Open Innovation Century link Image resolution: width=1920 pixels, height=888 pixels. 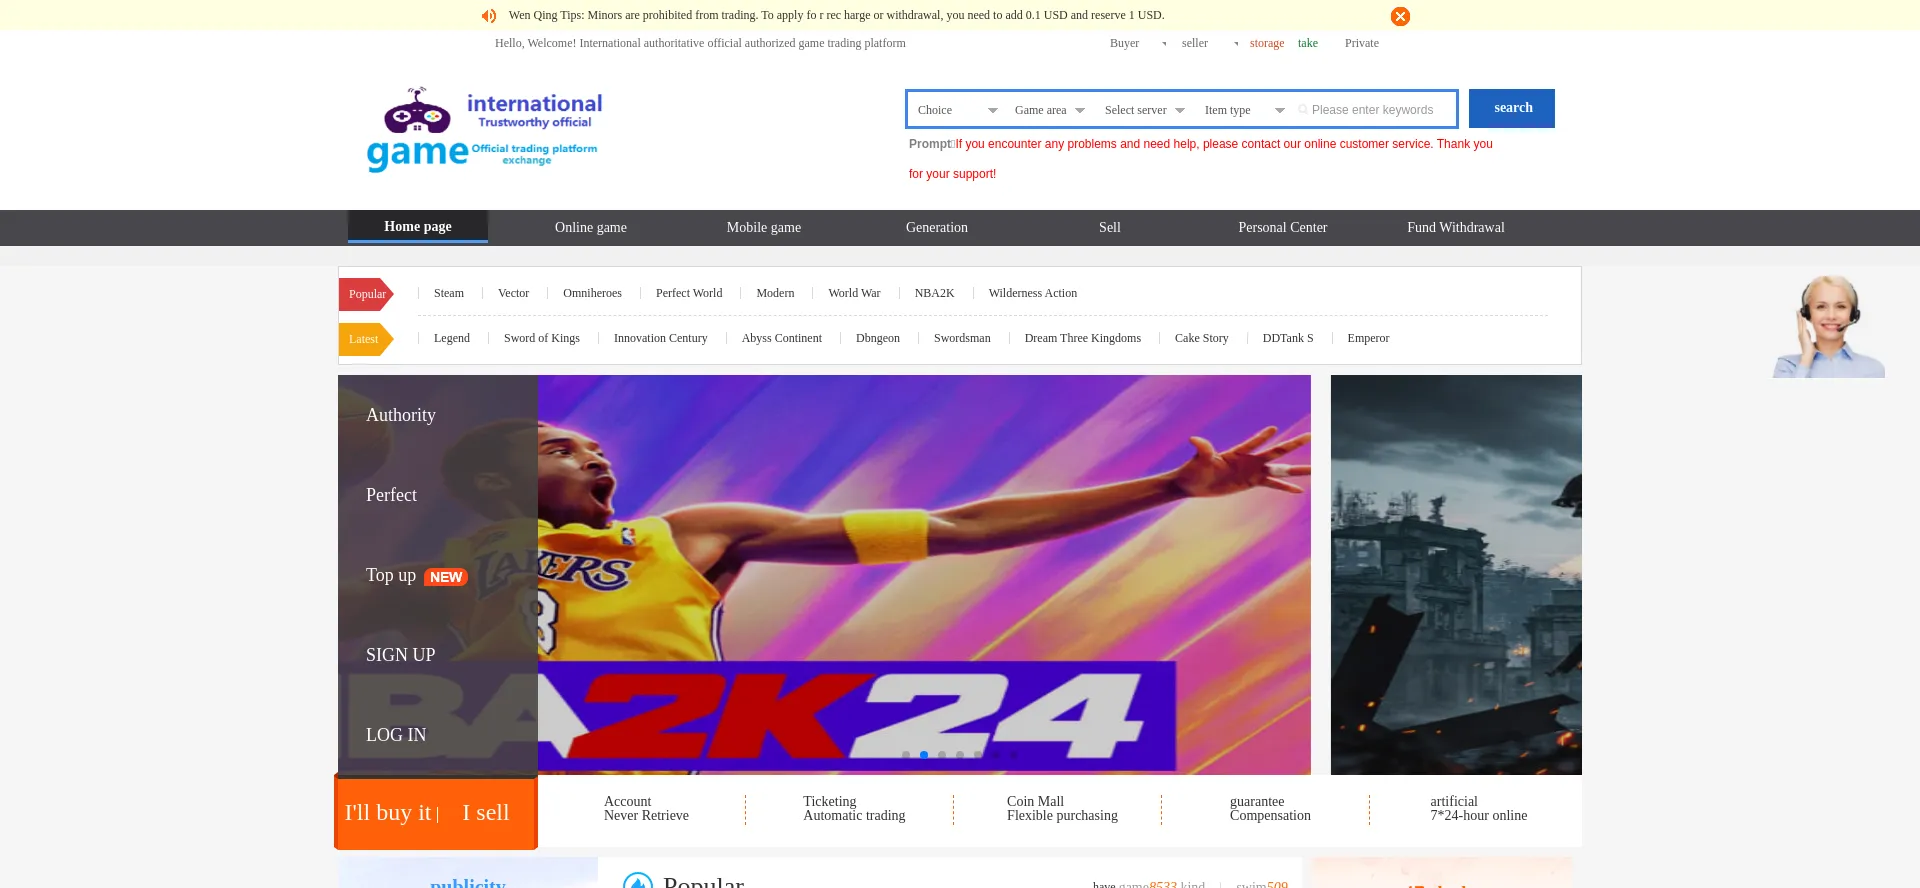tap(661, 338)
